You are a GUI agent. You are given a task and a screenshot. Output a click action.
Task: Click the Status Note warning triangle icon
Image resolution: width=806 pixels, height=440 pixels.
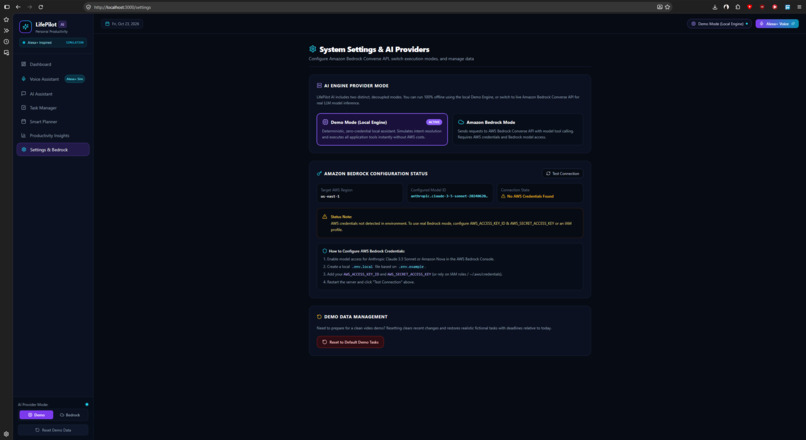[x=324, y=217]
